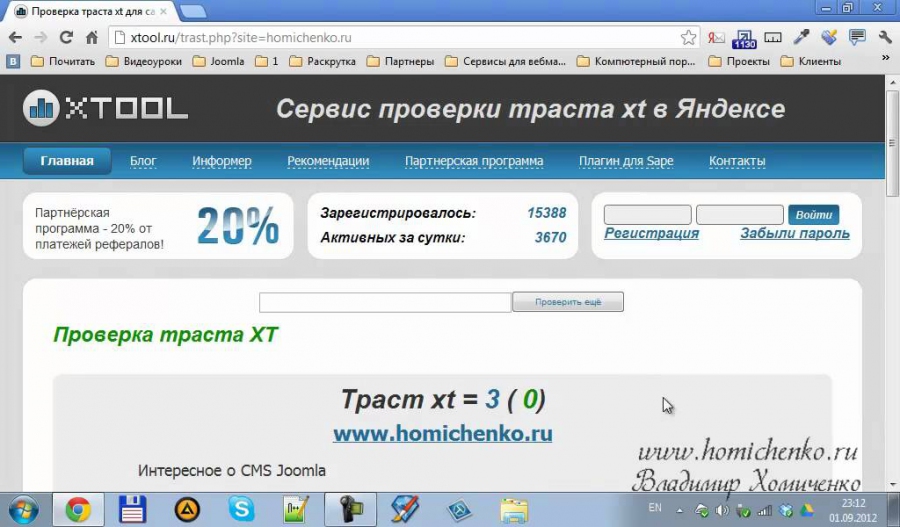Open the Проекты bookmark folder
900x527 pixels.
(x=739, y=61)
